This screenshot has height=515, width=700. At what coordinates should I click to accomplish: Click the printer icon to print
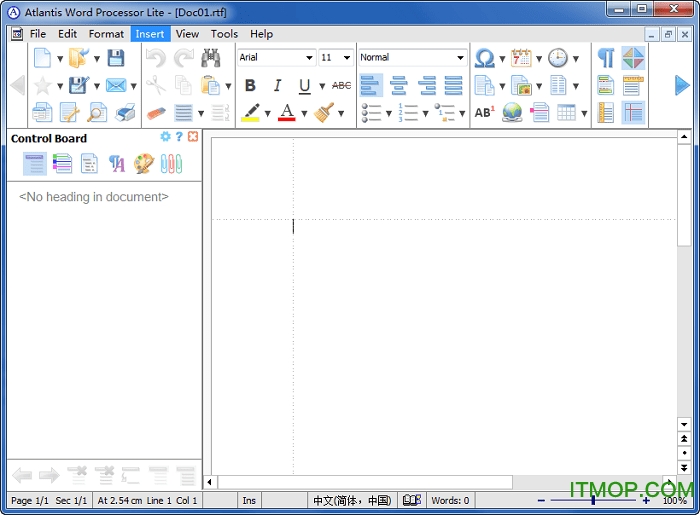[125, 112]
